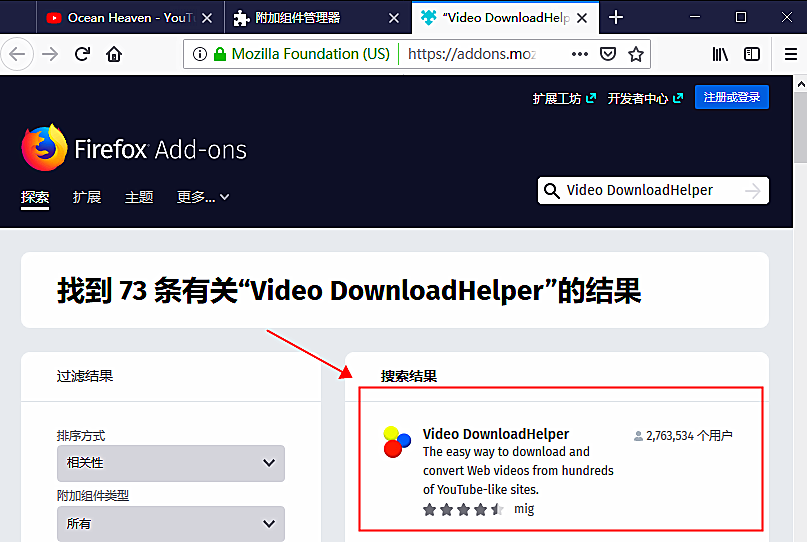Open the Library icon in toolbar
Screen dimensions: 807x542
point(720,54)
